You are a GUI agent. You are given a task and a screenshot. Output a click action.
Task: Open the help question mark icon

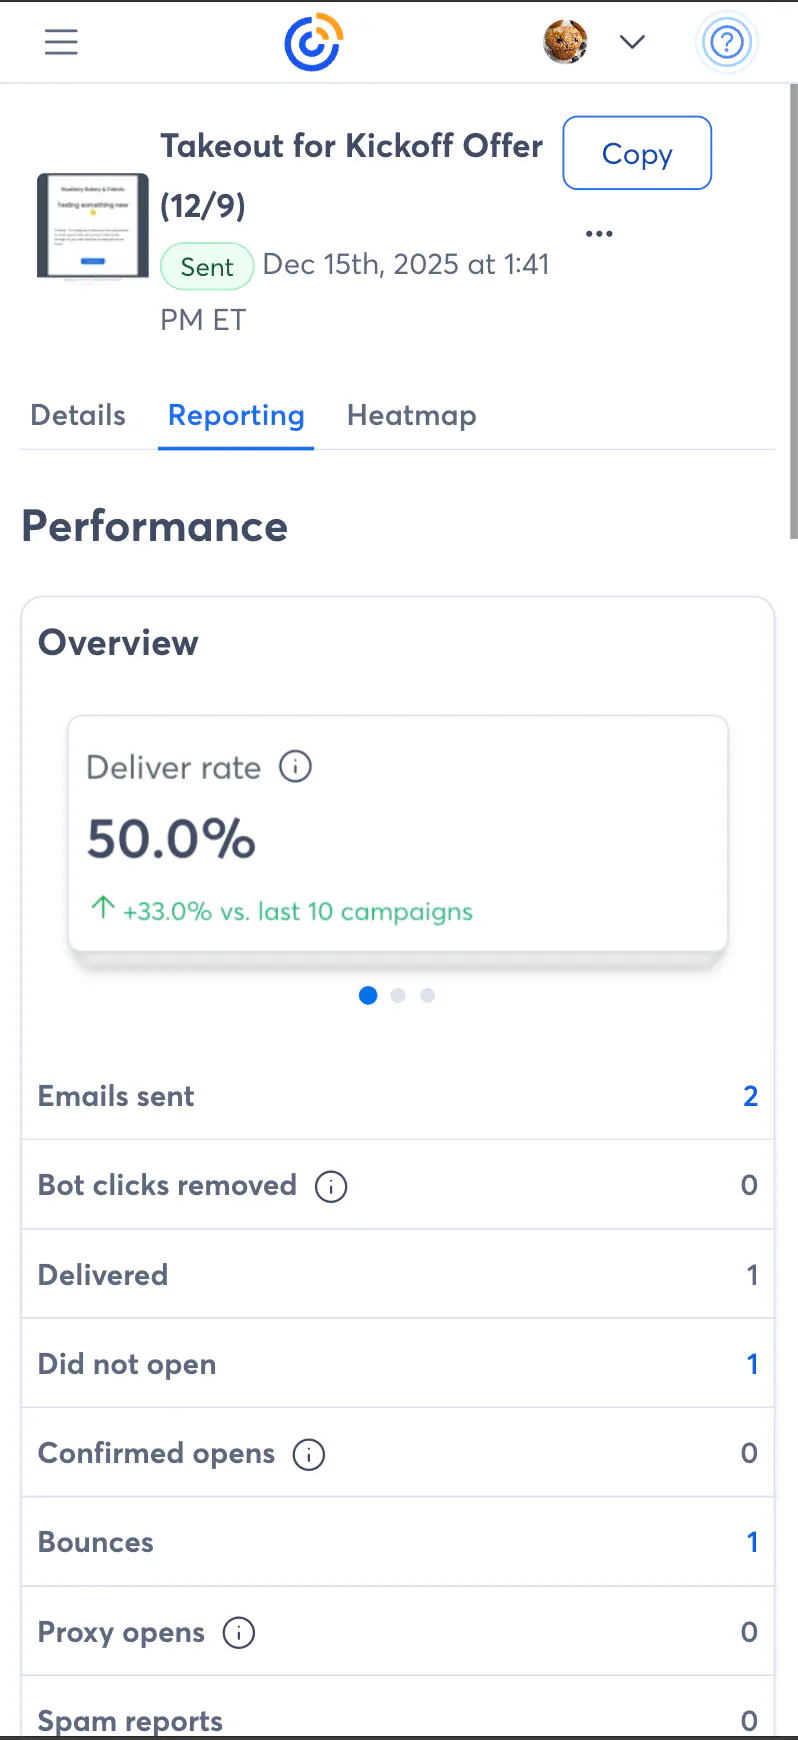[726, 42]
